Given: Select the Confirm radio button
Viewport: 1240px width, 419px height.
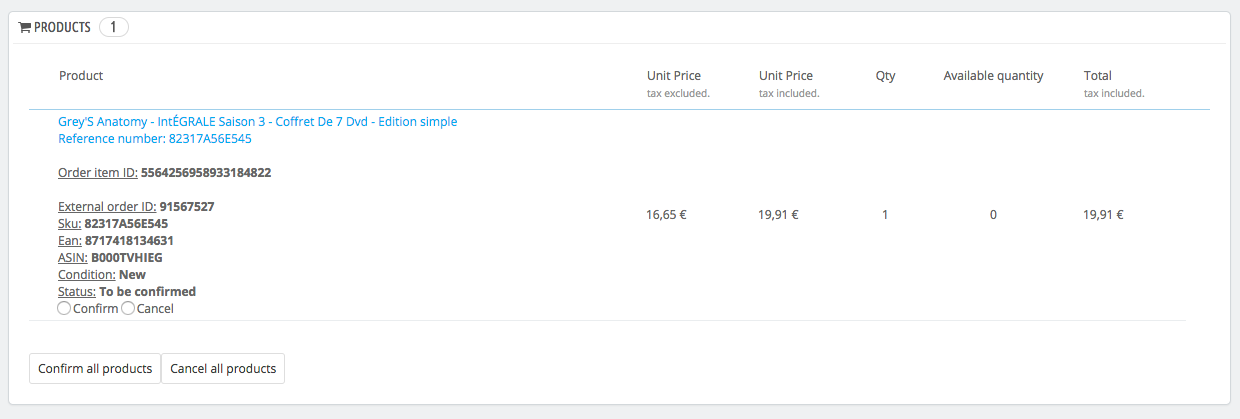Looking at the screenshot, I should tap(65, 309).
